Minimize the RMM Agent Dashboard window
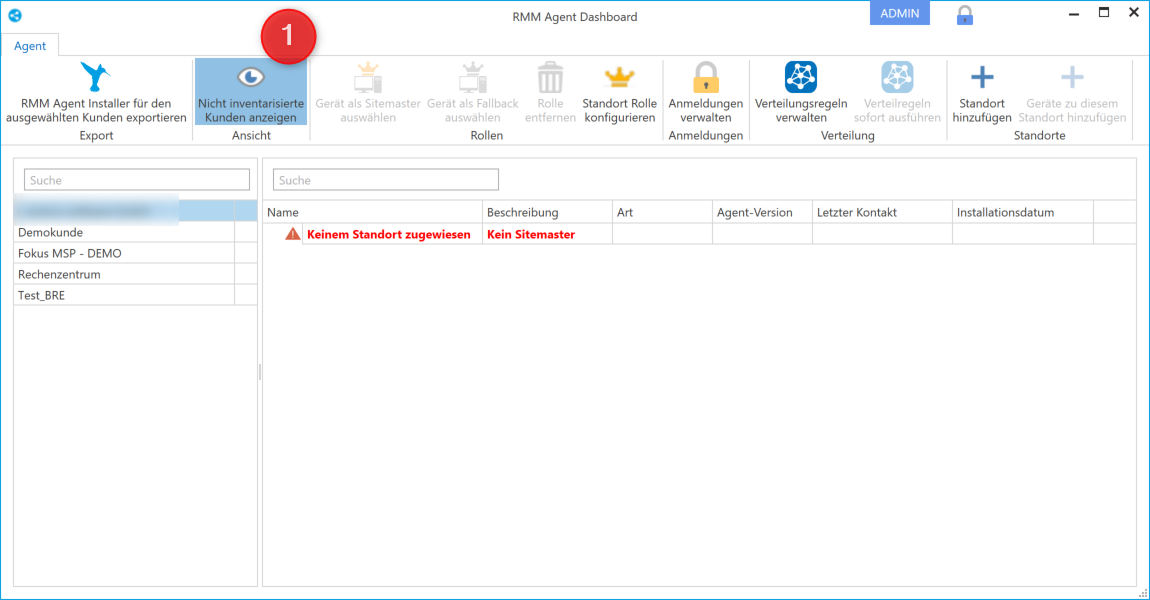Viewport: 1150px width, 600px height. 1074,14
